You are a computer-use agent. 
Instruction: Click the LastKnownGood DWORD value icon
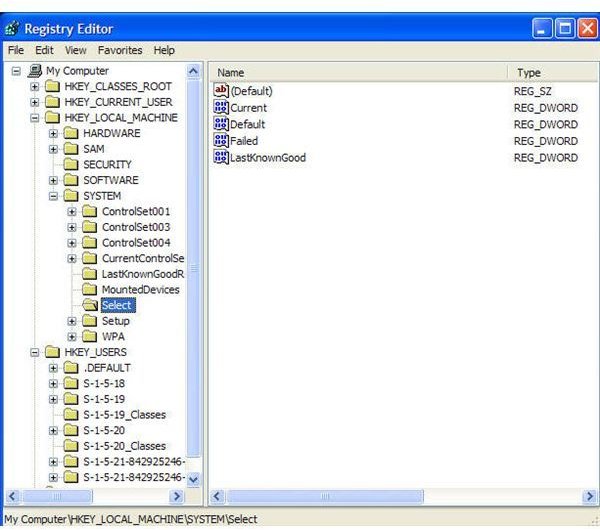(x=221, y=157)
